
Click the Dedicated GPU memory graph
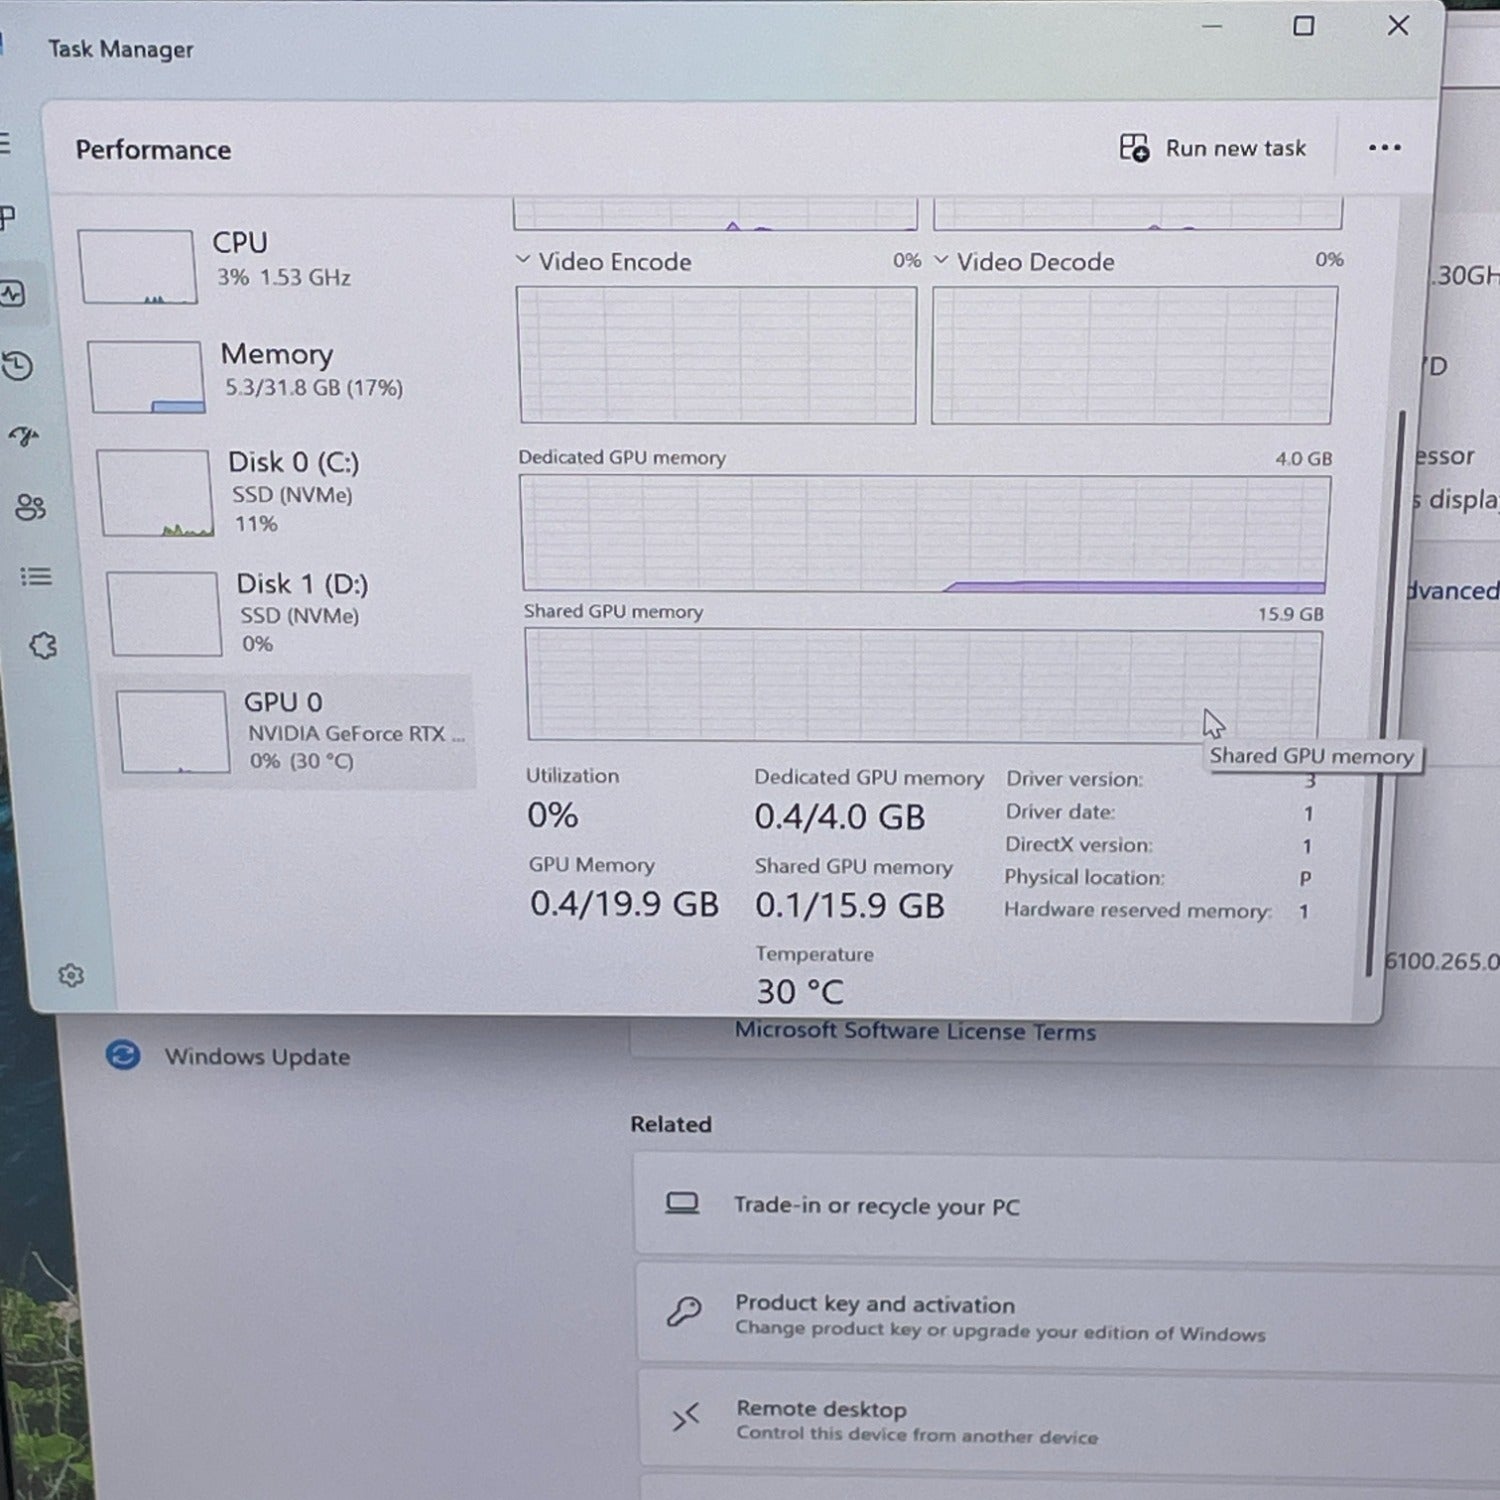(925, 533)
